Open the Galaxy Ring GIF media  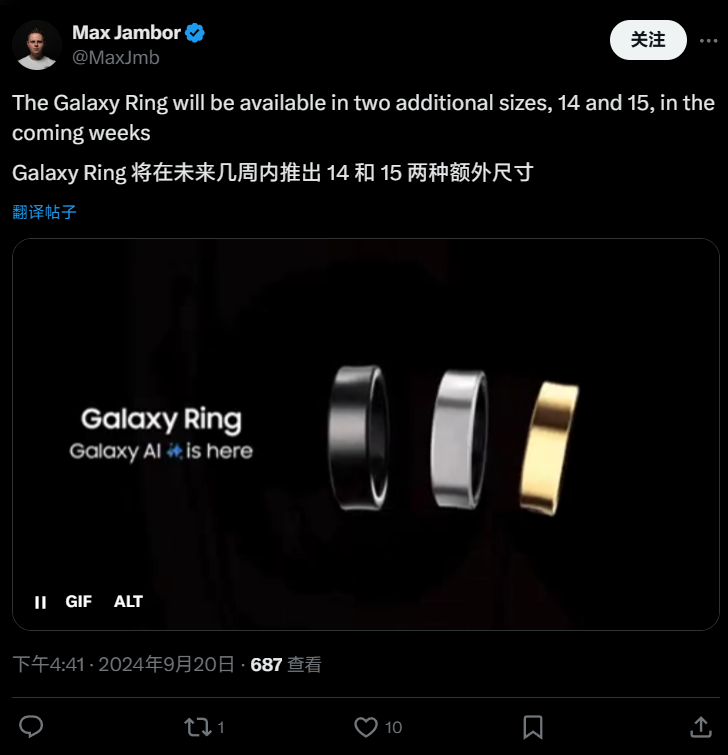pyautogui.click(x=365, y=434)
